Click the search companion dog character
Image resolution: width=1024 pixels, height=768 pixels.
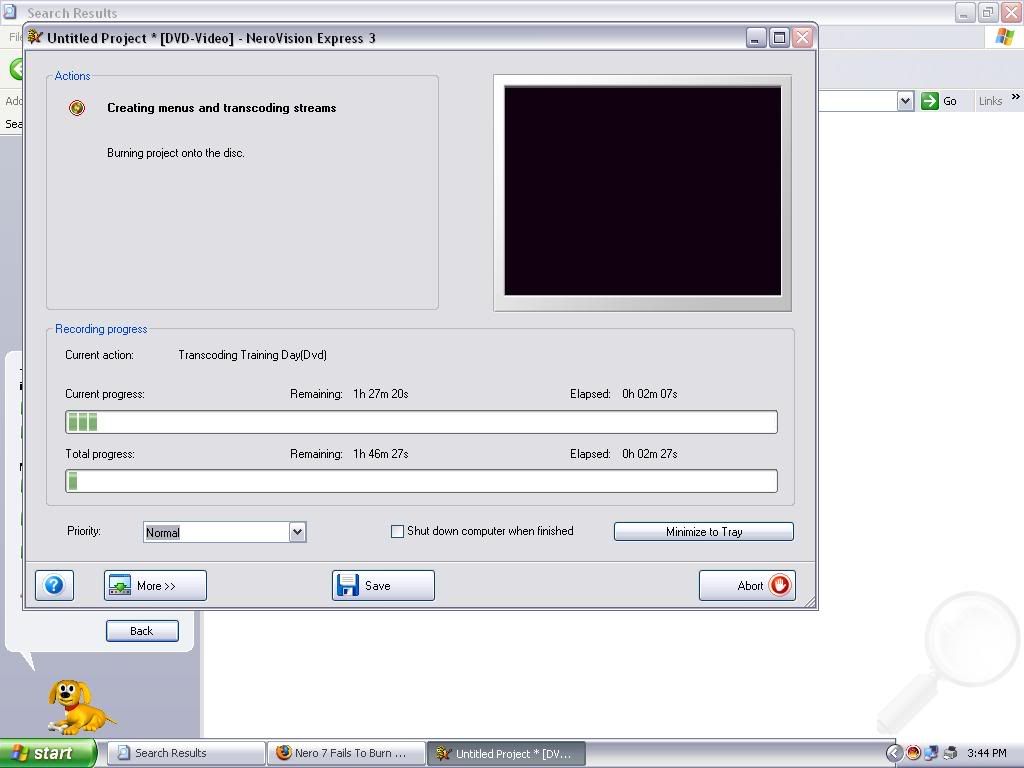[79, 707]
